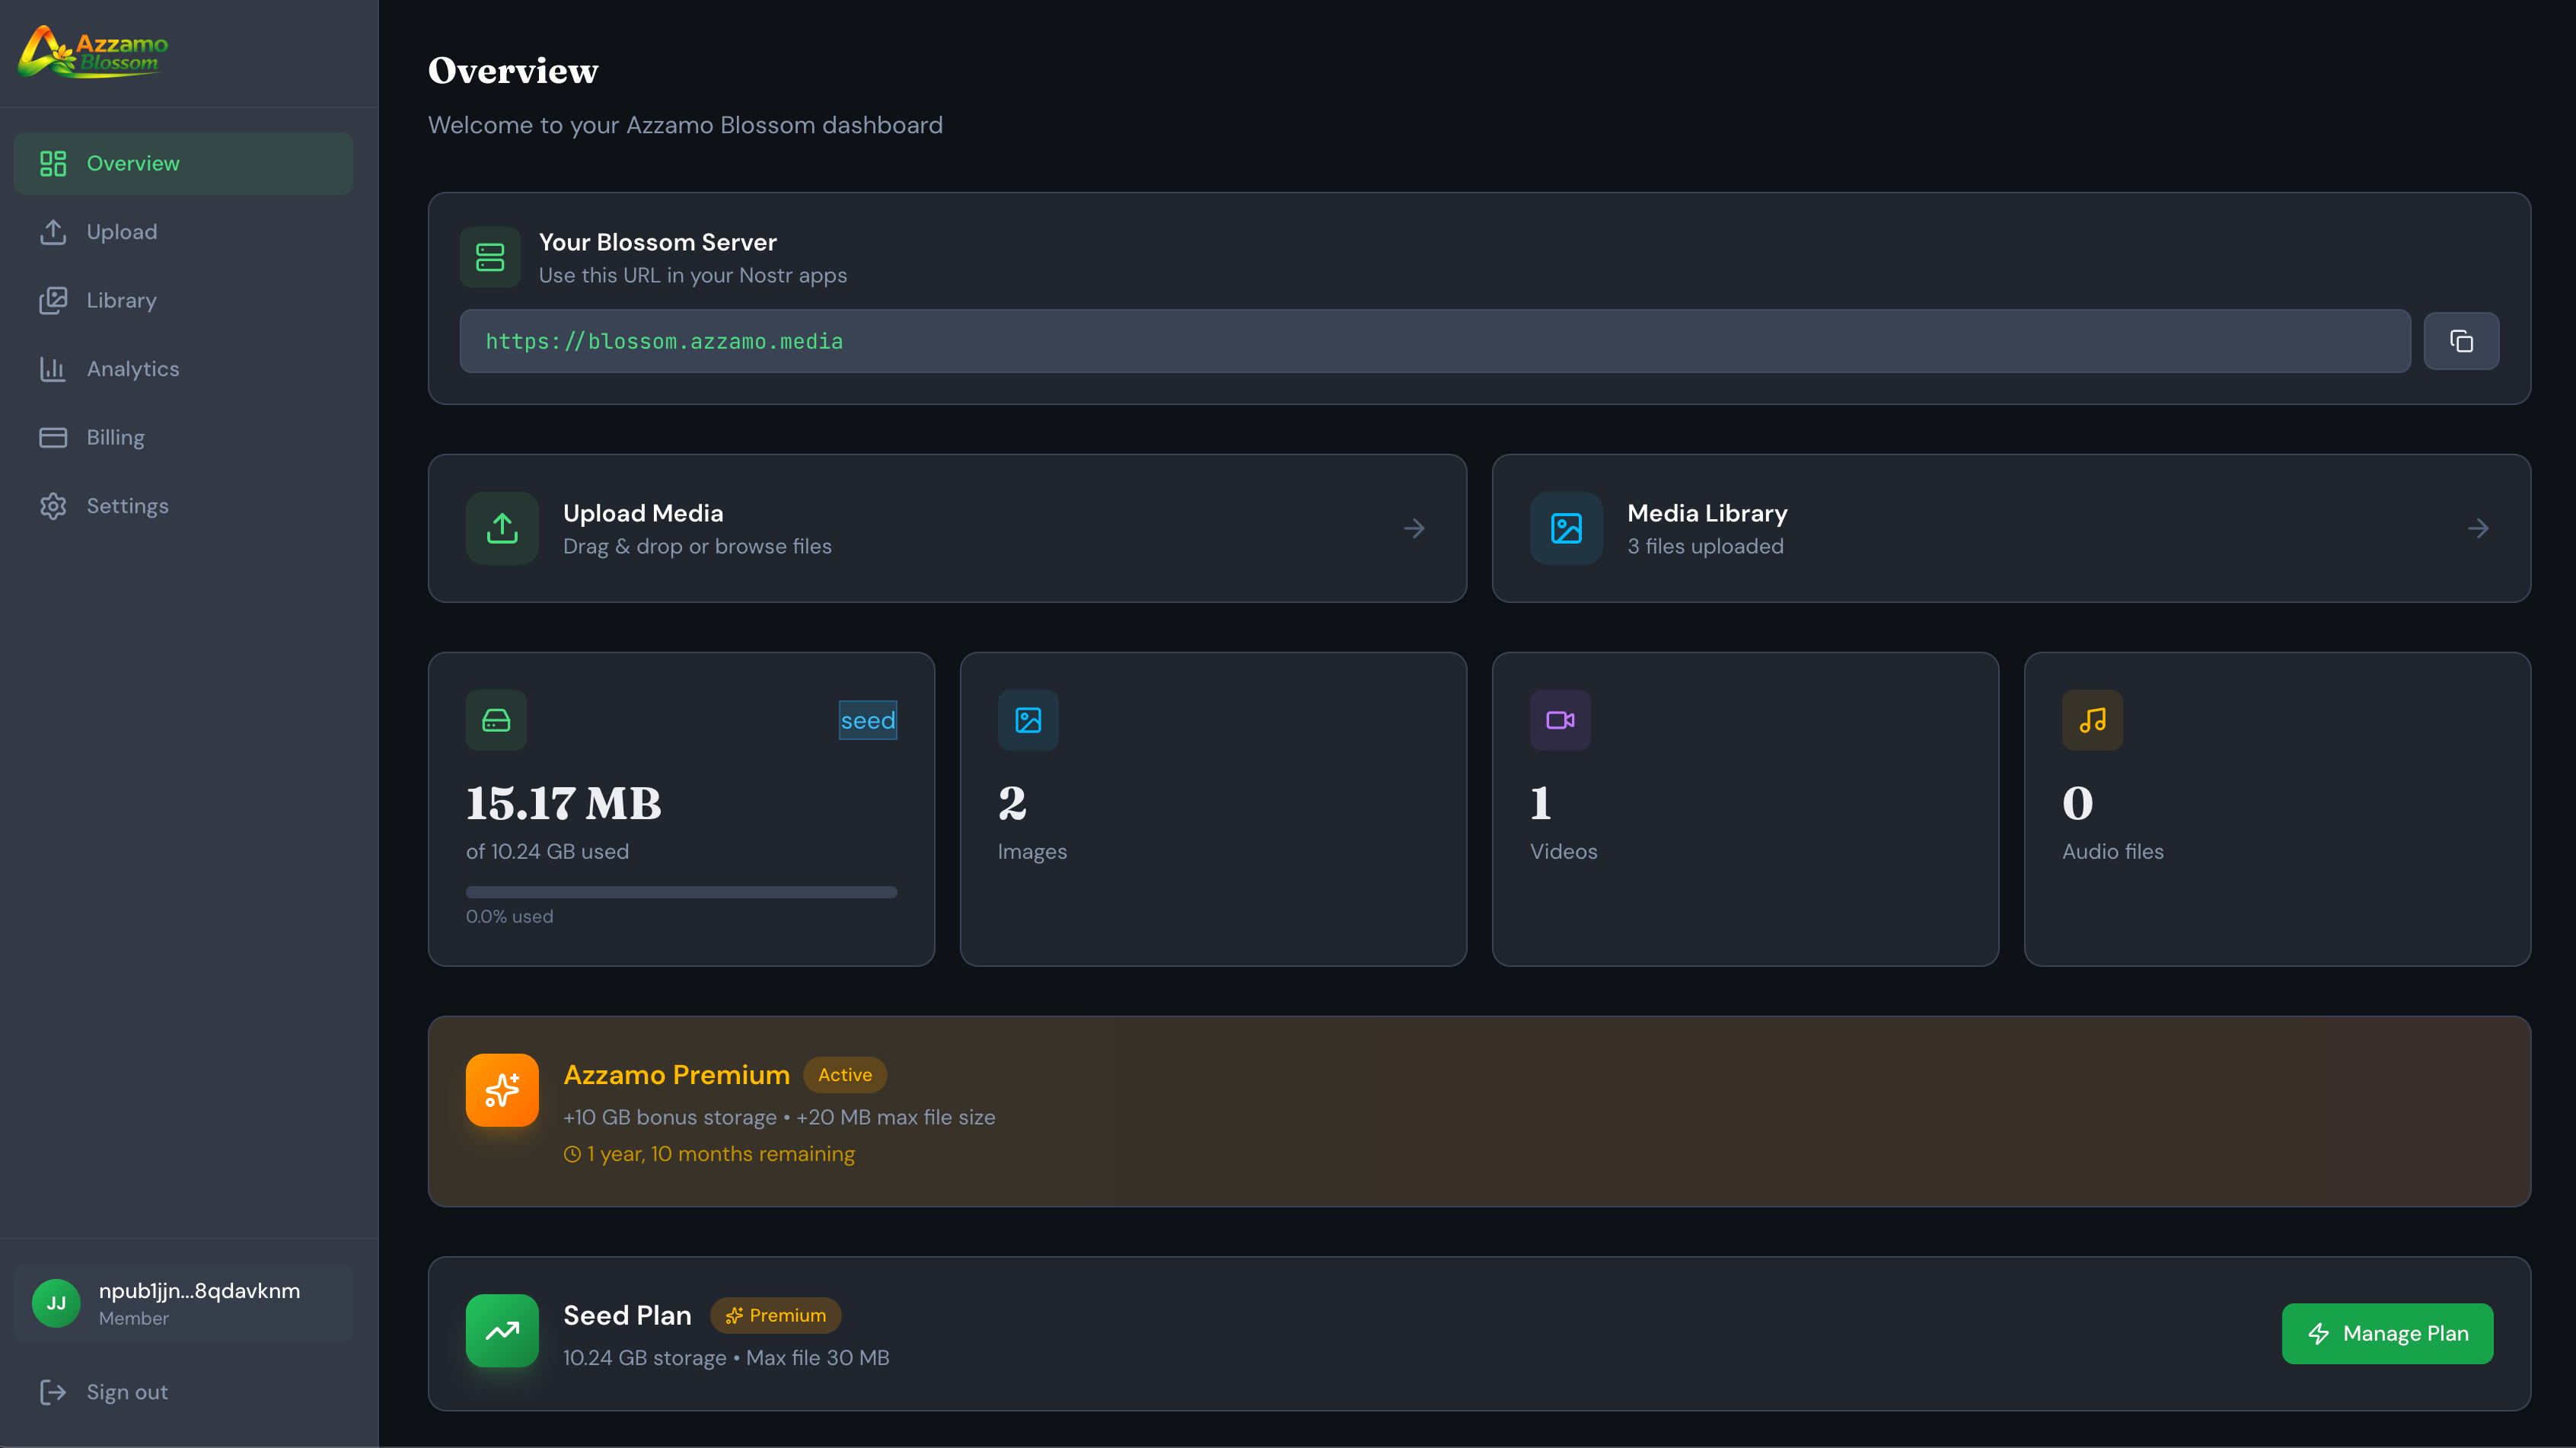Click the Videos camera icon
The height and width of the screenshot is (1448, 2576).
tap(1560, 720)
